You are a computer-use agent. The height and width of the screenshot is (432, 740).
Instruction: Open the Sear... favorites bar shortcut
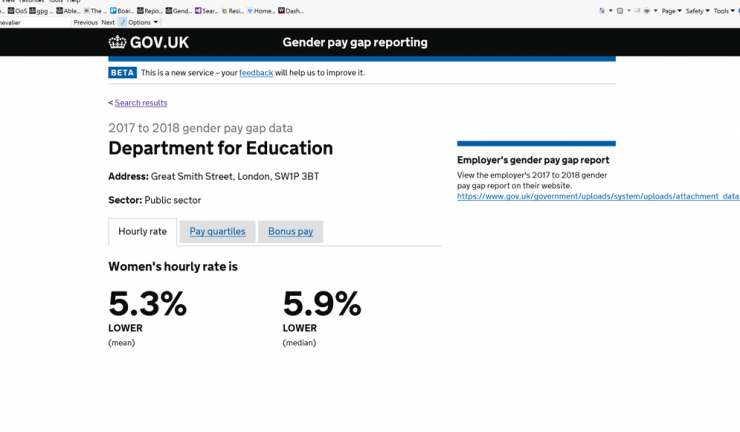[207, 10]
